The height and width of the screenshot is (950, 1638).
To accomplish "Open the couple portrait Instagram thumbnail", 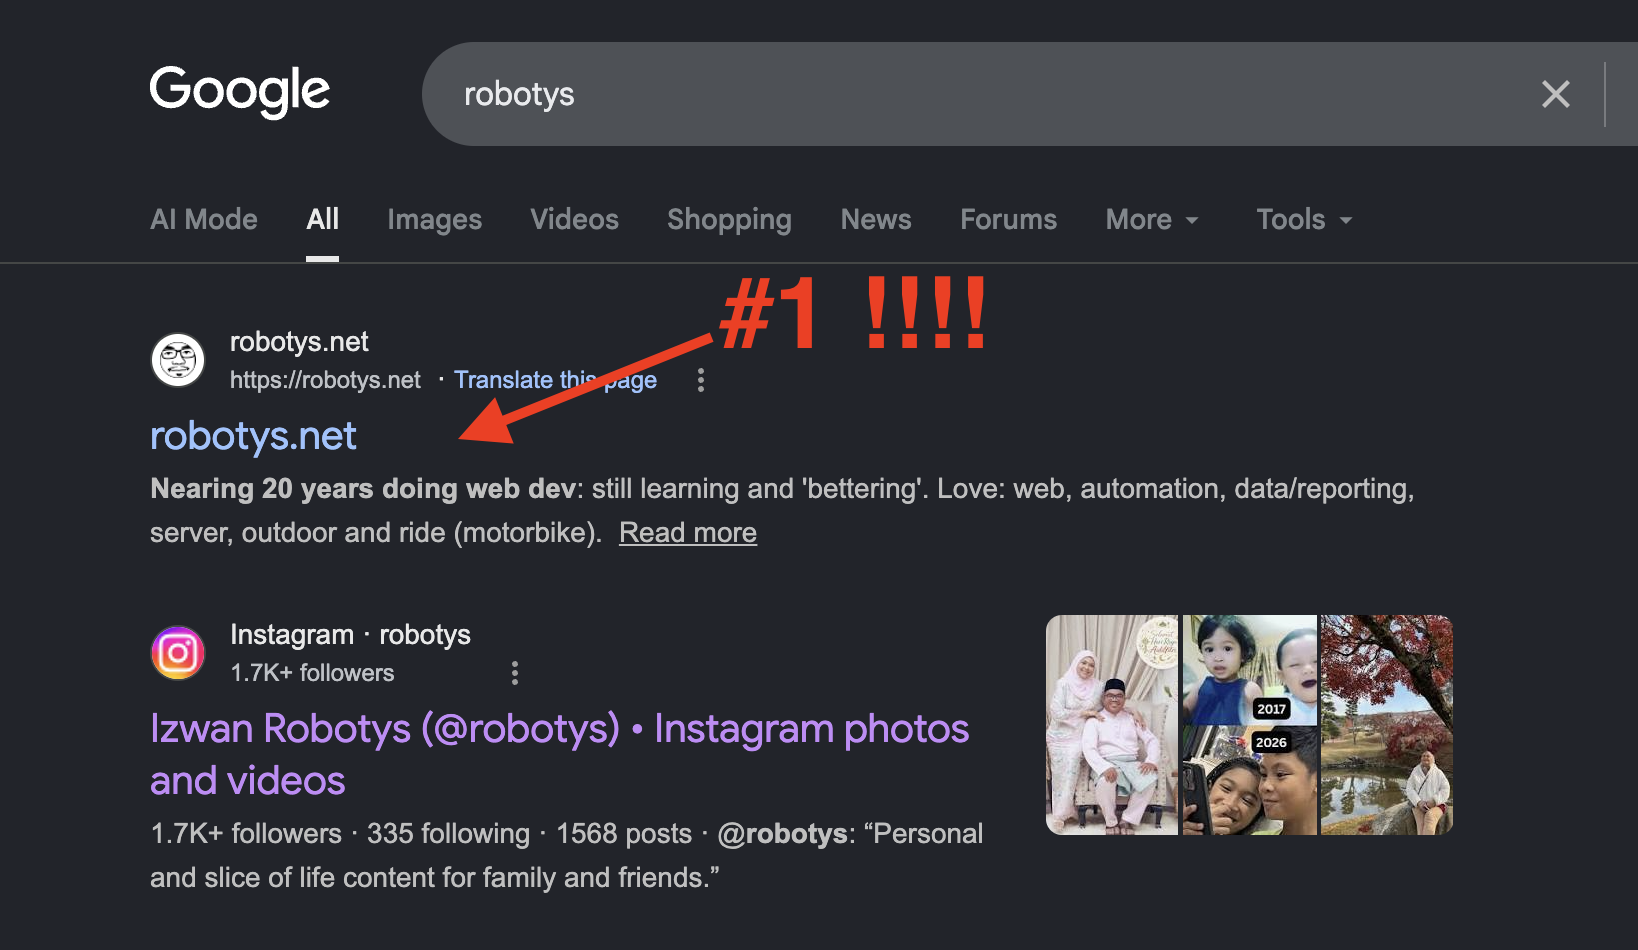I will (x=1112, y=725).
